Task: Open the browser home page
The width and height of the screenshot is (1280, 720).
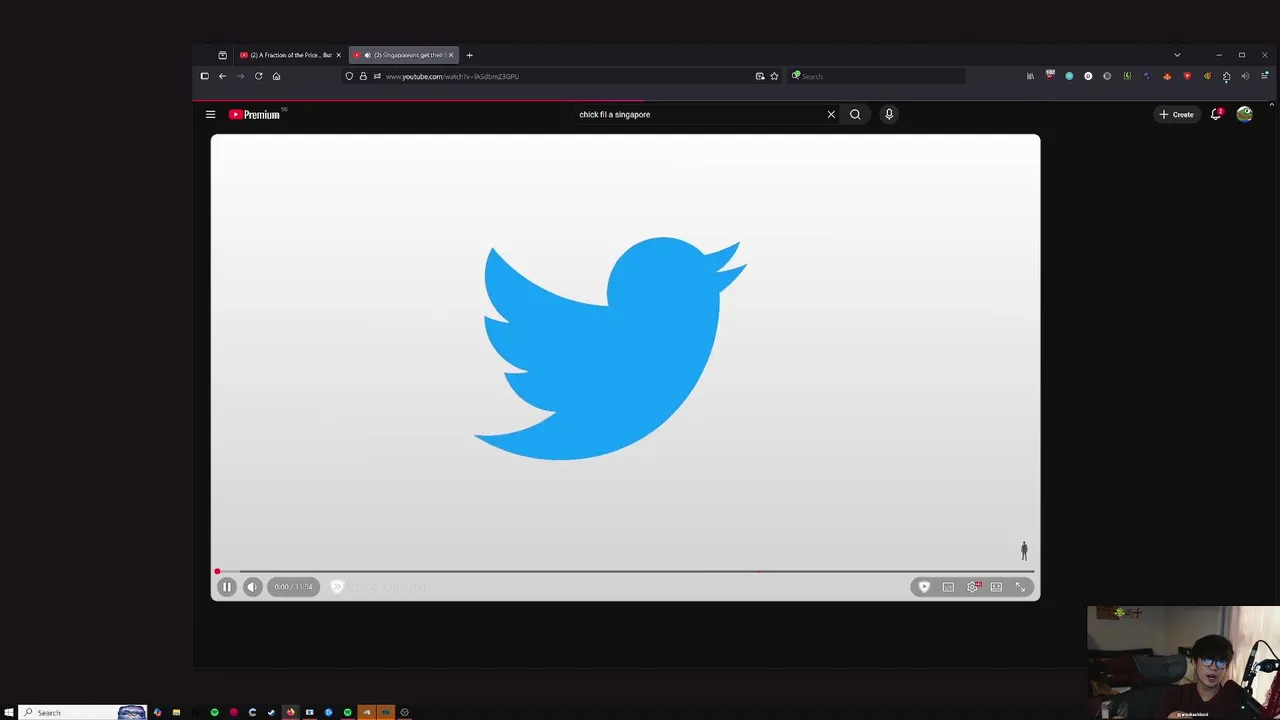Action: (276, 76)
